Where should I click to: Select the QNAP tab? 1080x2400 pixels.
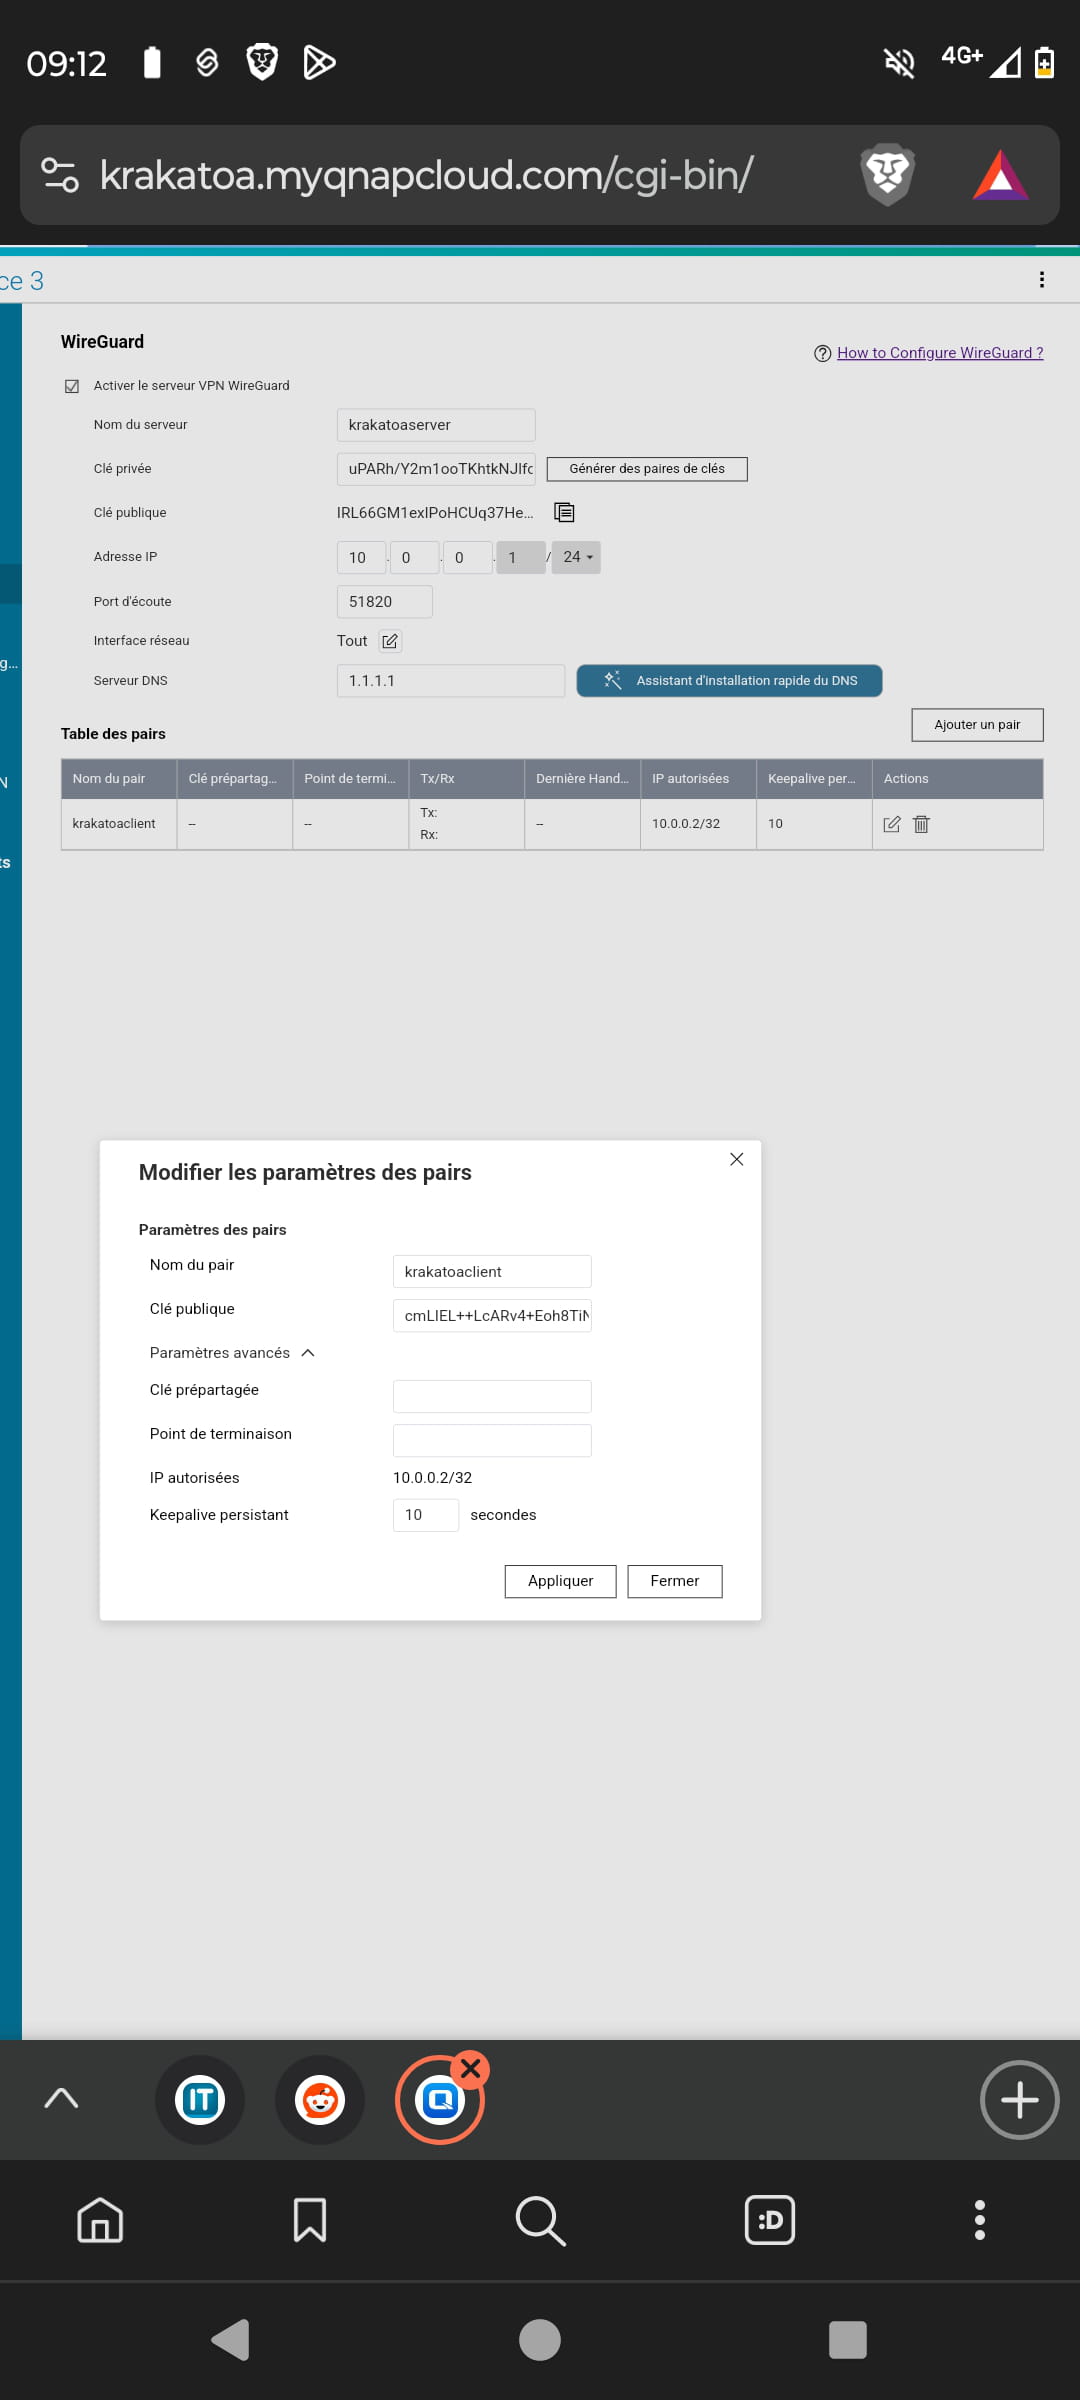pos(440,2100)
